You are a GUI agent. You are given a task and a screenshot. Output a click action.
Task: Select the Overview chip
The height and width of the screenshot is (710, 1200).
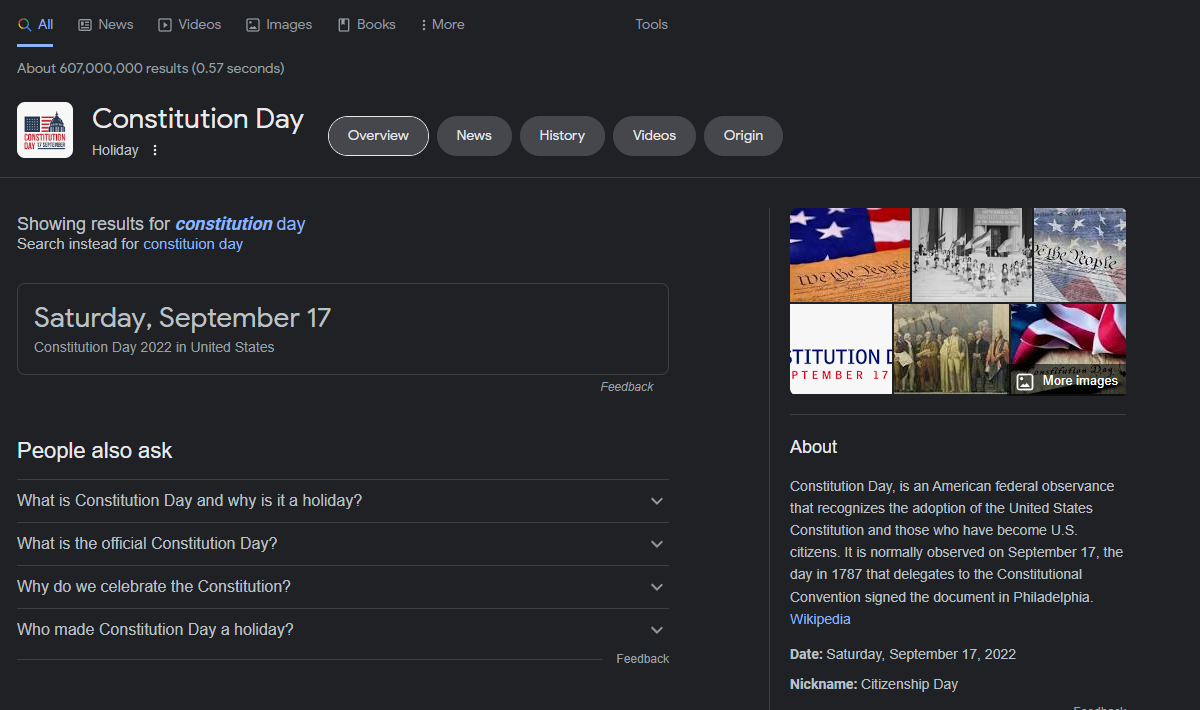[378, 136]
